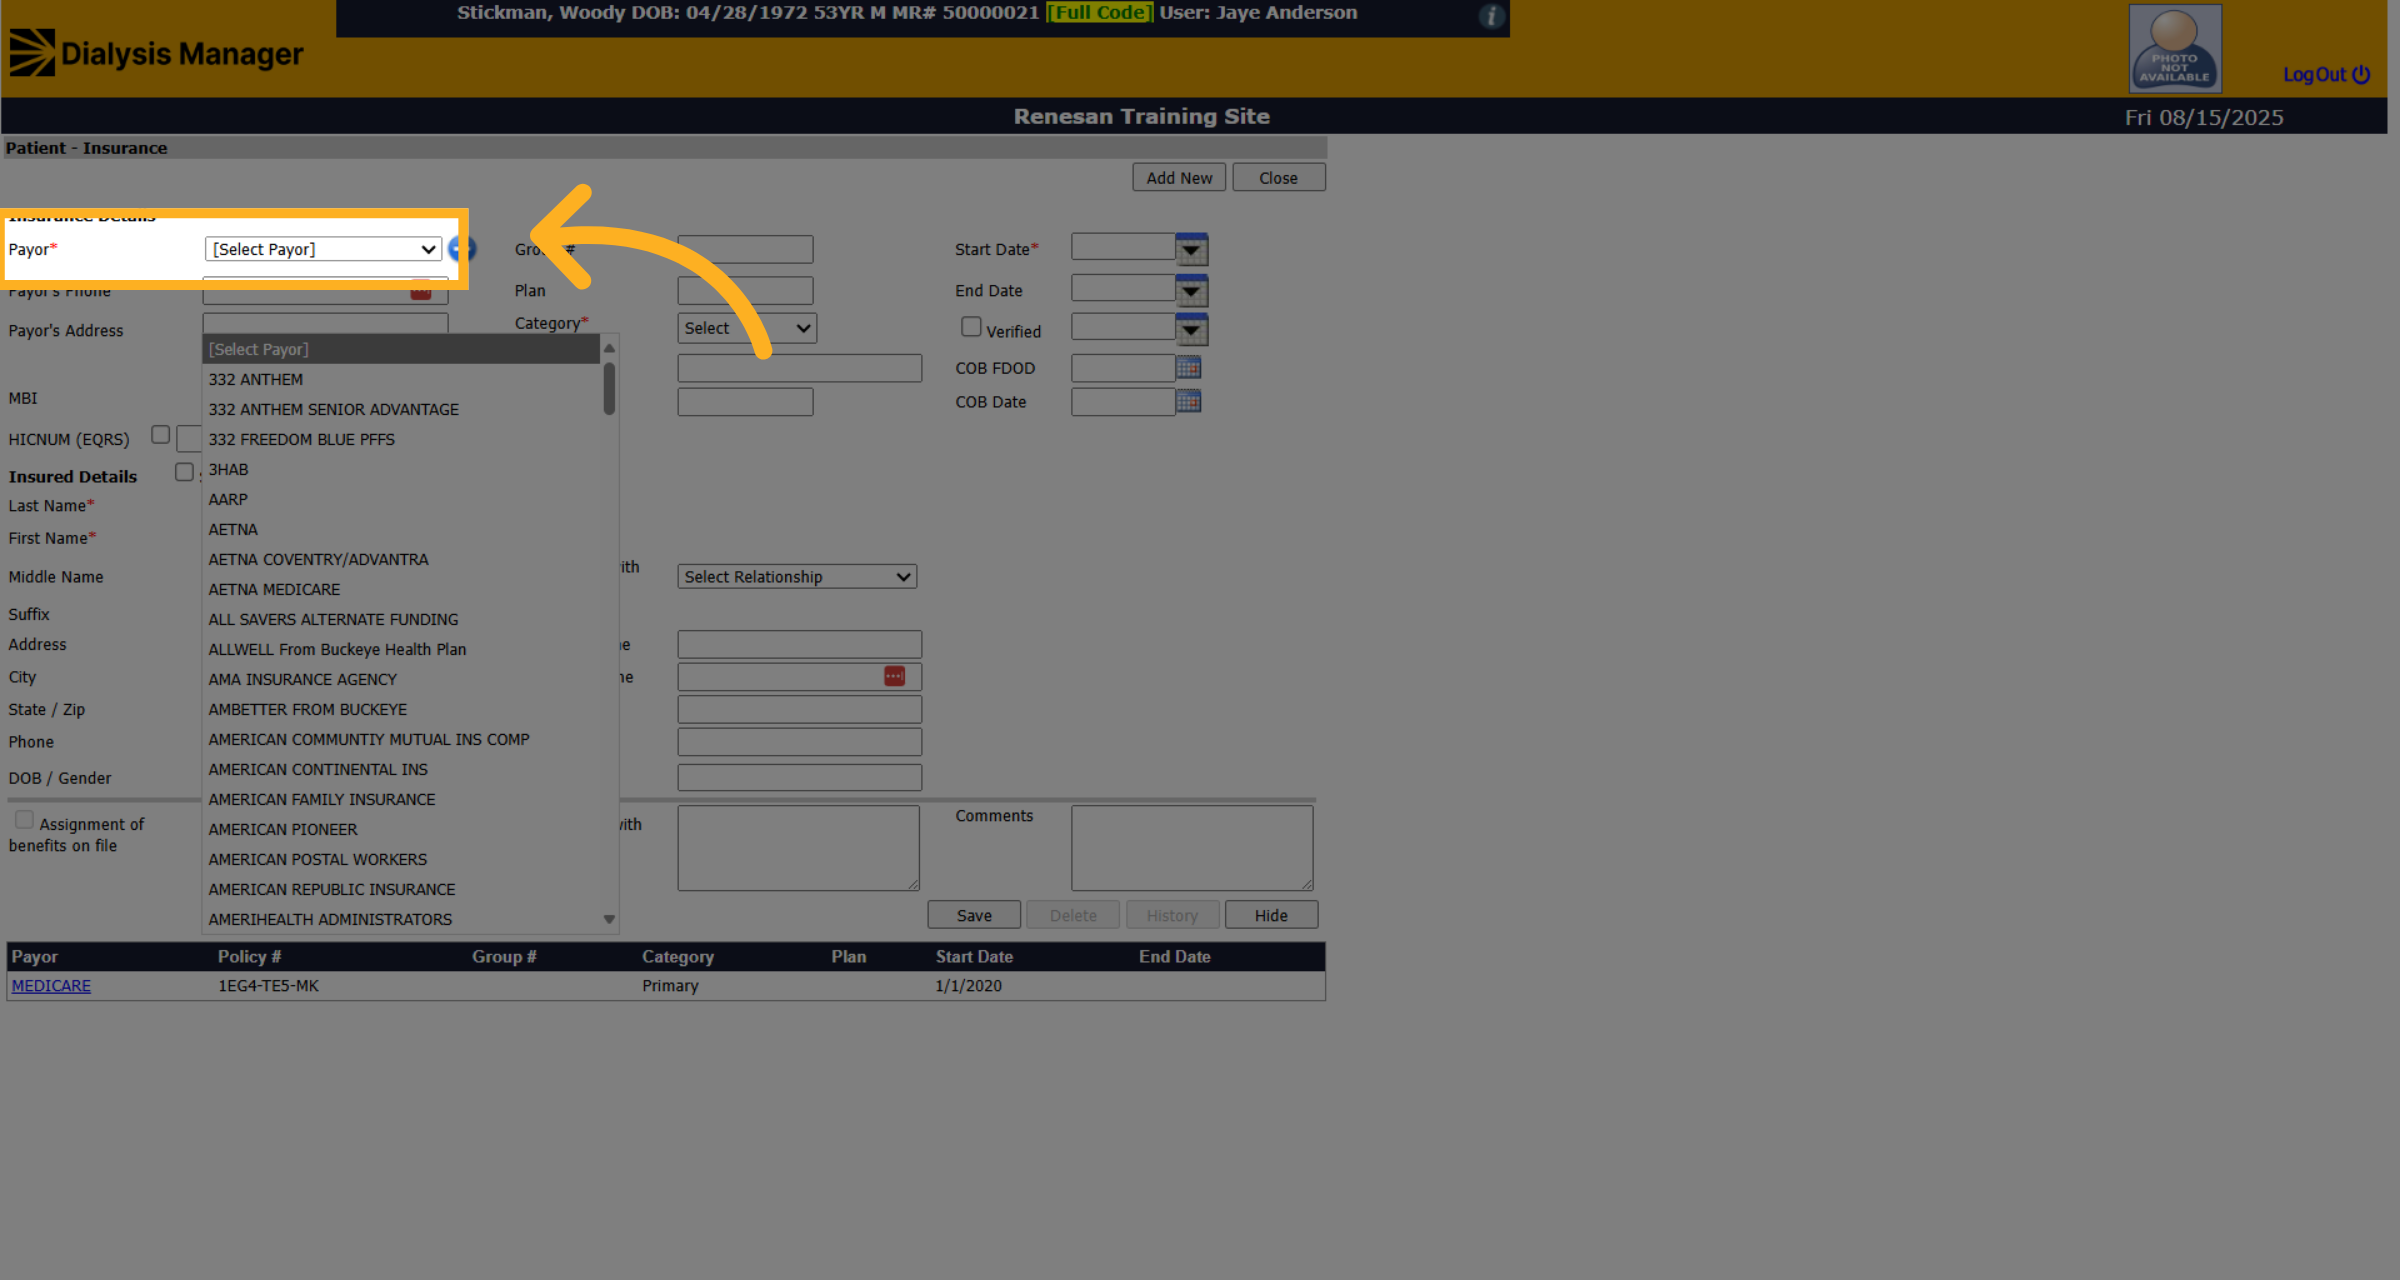Choose AMERICAN PIONEER from payor list
Screen dimensions: 2400x1280
[401, 829]
